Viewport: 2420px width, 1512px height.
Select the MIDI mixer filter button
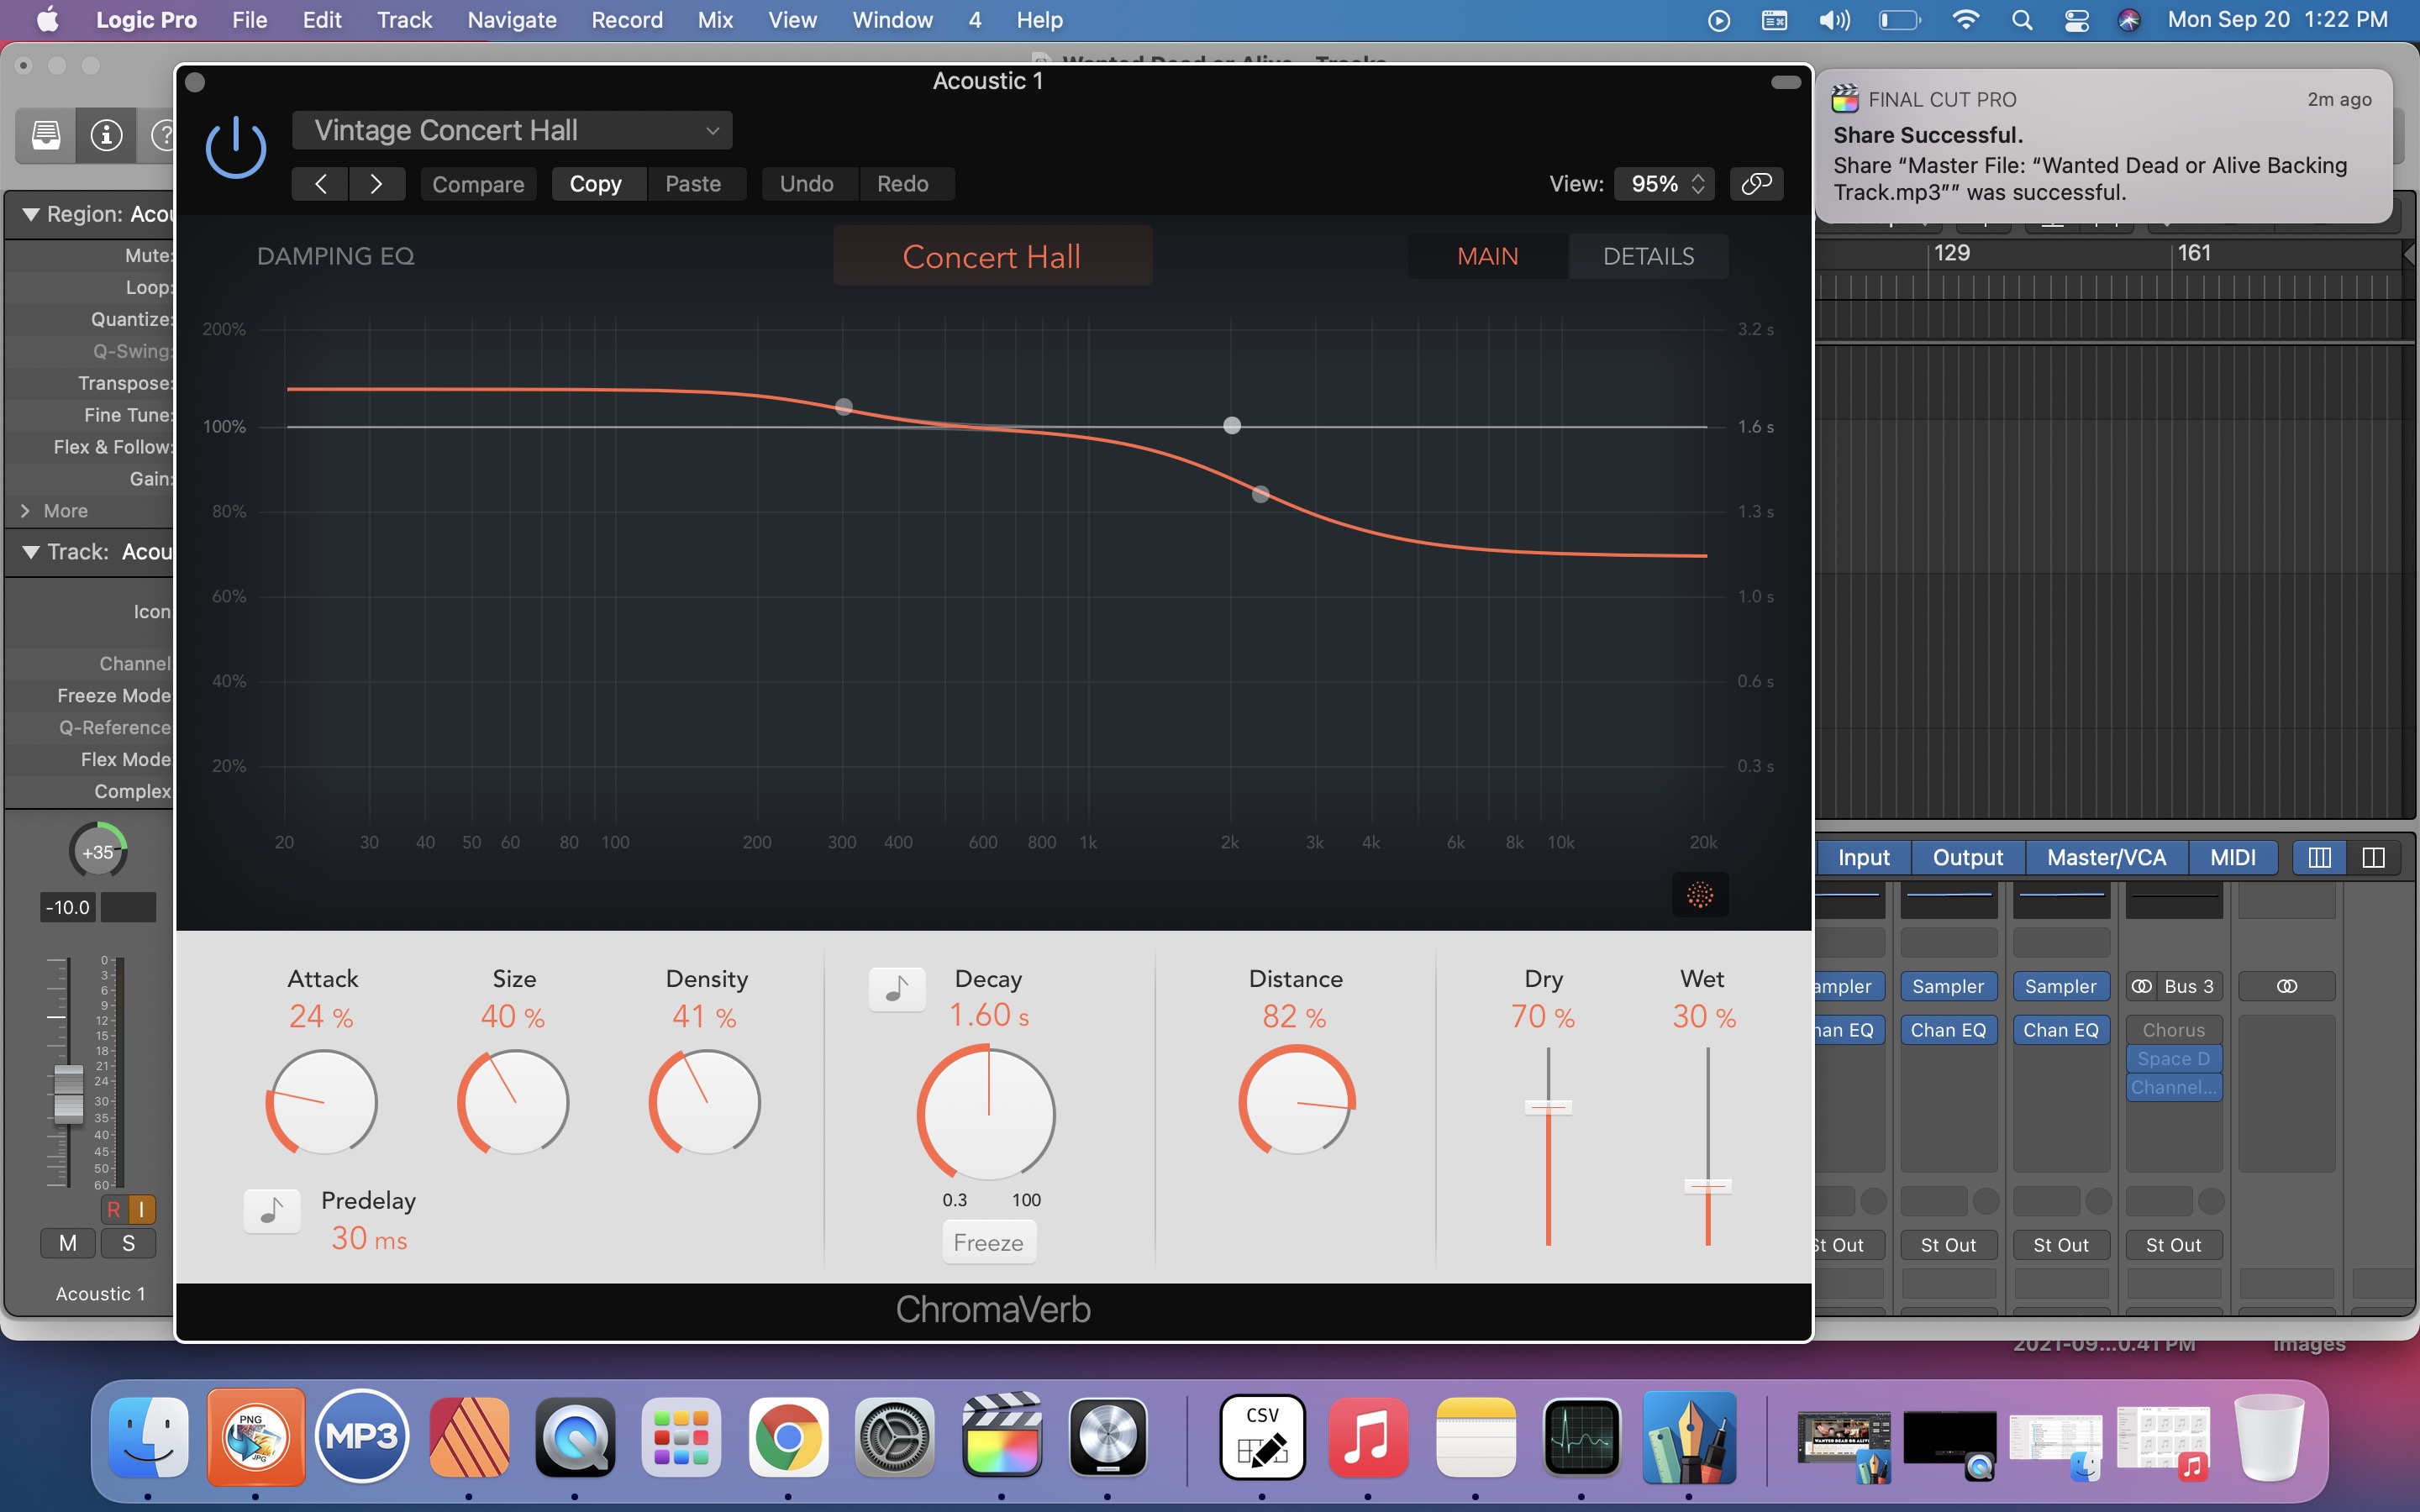(x=2232, y=857)
